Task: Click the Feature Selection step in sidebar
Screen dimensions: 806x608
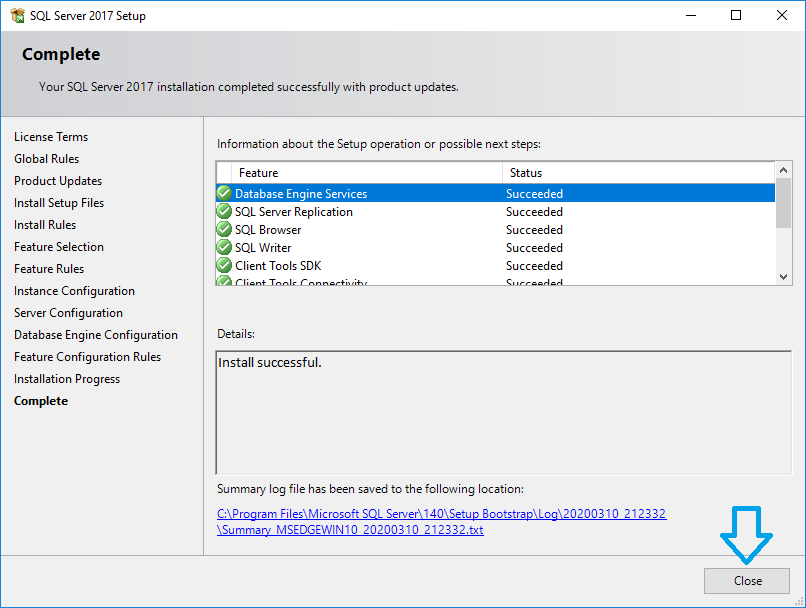Action: tap(59, 247)
